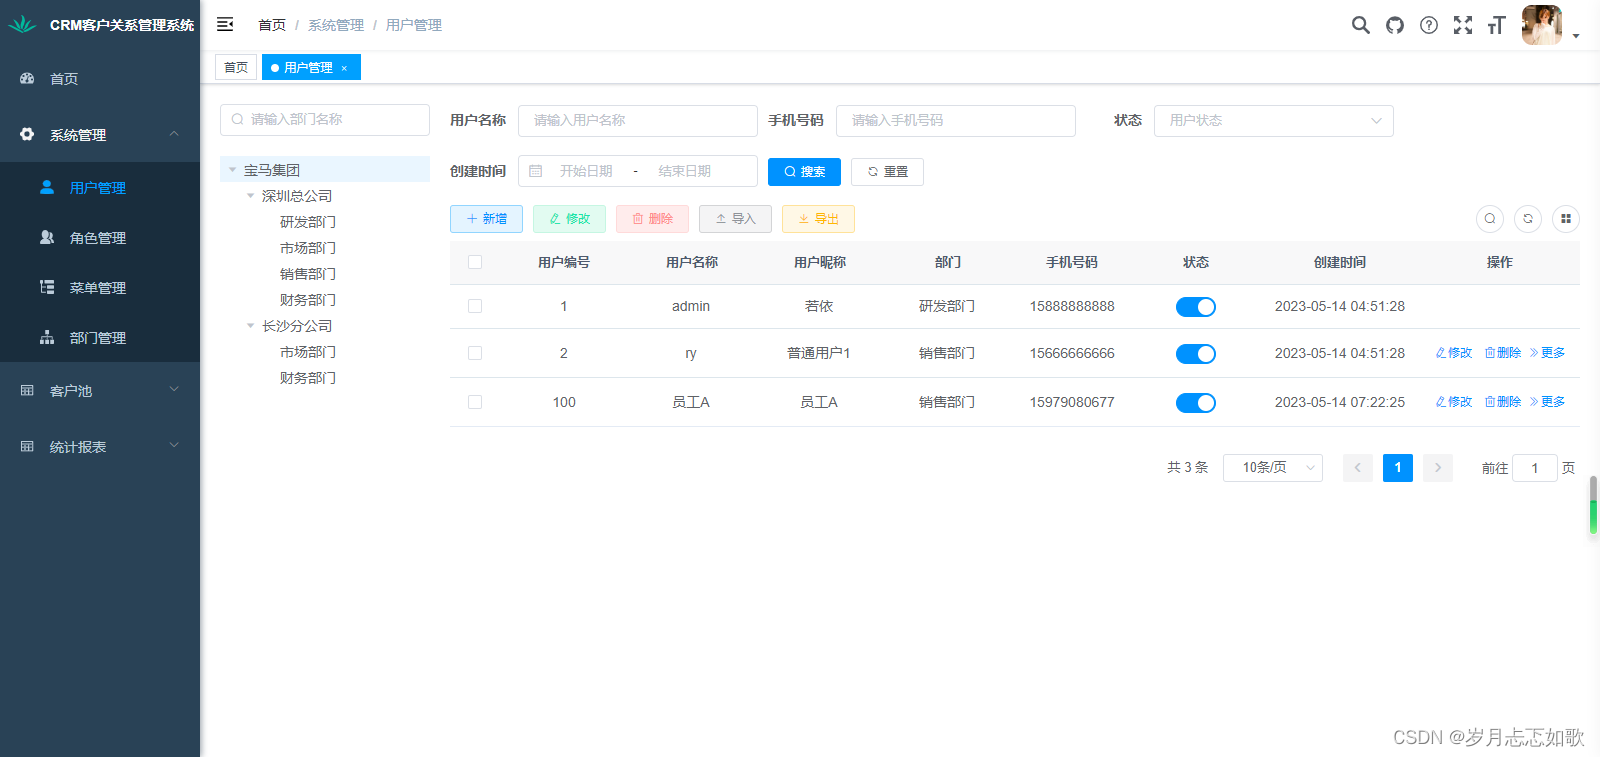The image size is (1600, 757).
Task: Check the admin row checkbox
Action: (475, 306)
